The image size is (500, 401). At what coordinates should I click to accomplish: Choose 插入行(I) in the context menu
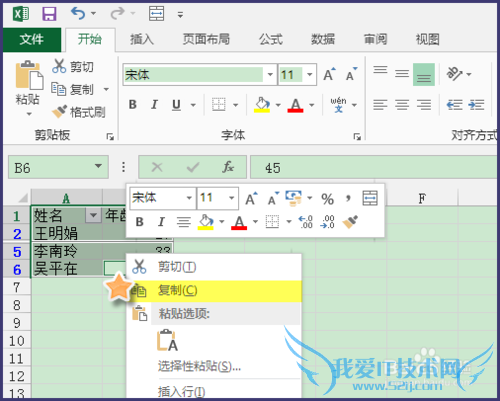pos(214,391)
